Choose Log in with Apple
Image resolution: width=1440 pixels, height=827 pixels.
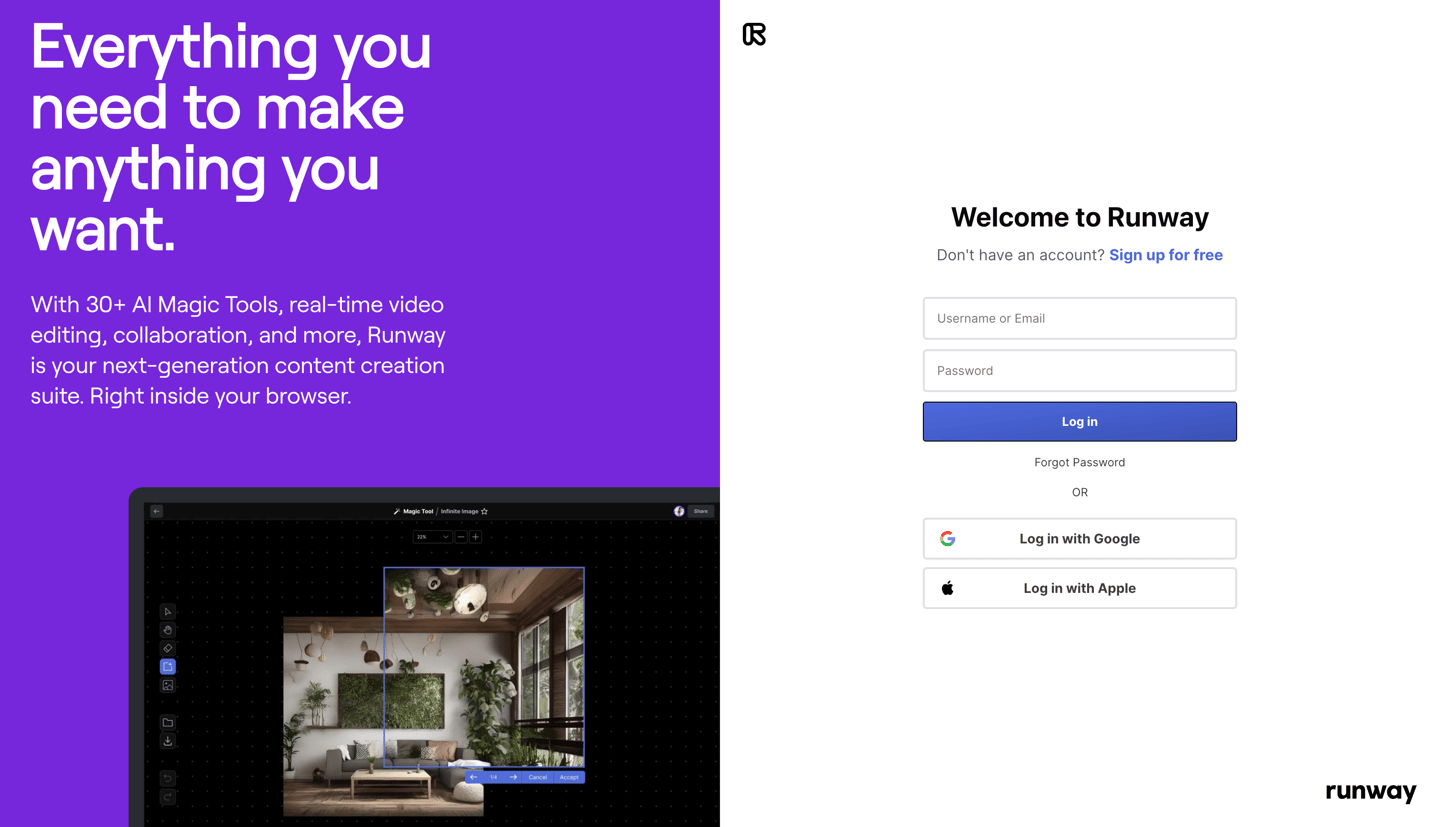(1079, 589)
